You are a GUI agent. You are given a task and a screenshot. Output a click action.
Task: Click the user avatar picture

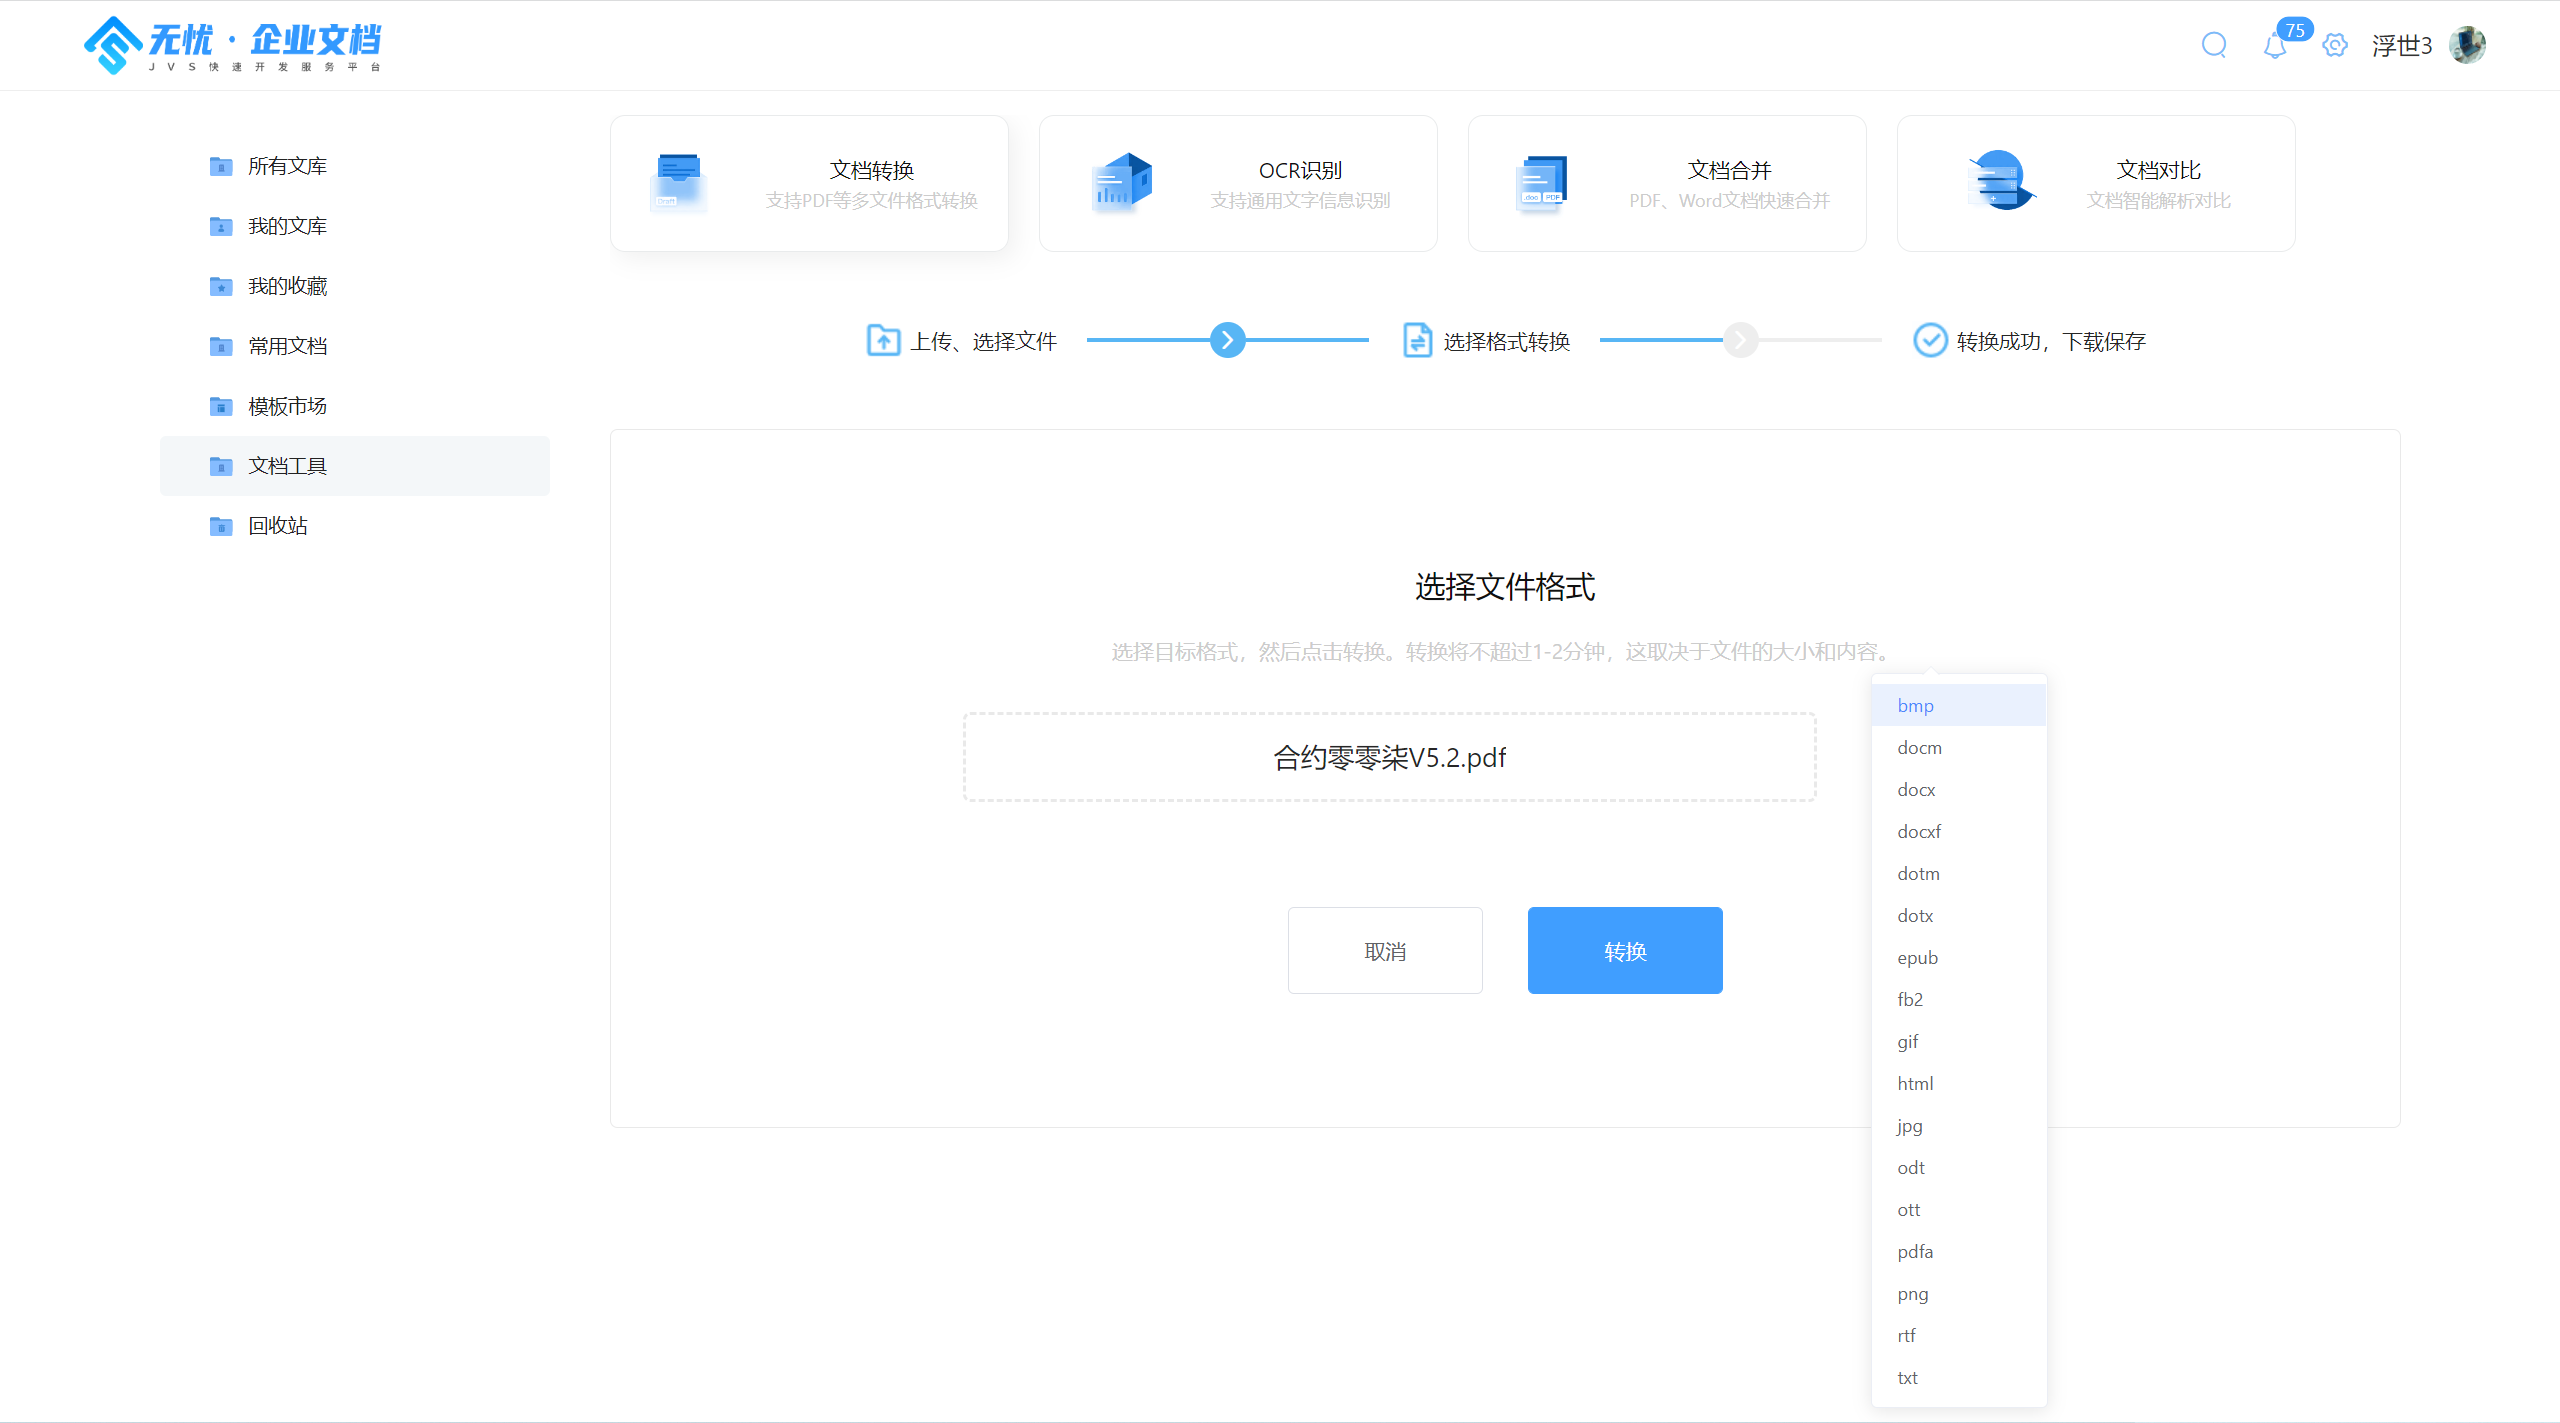(x=2467, y=45)
